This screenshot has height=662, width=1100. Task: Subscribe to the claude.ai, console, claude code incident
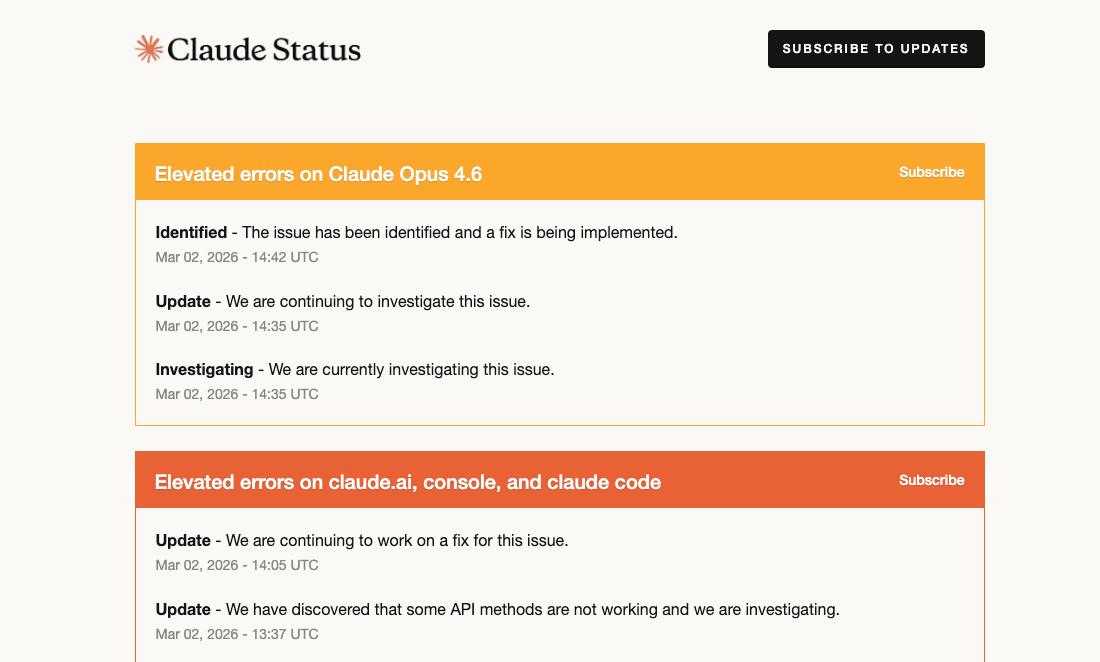931,480
